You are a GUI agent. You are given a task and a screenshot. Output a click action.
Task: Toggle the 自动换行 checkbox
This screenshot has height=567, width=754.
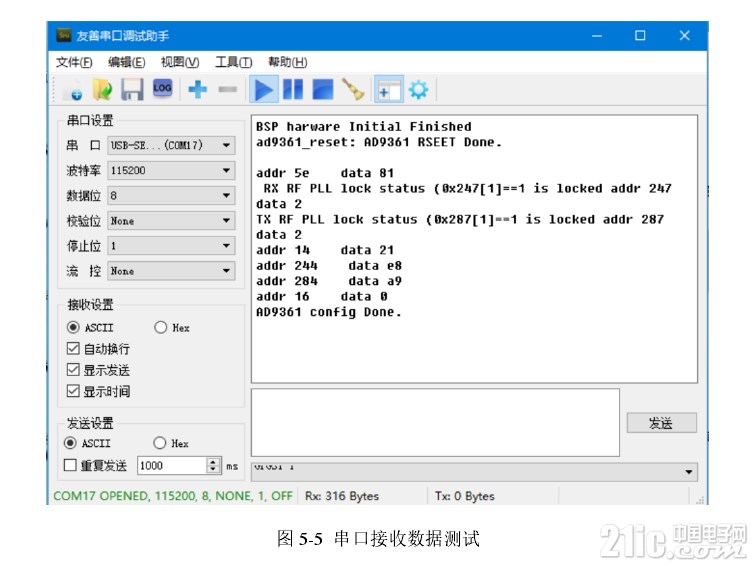(73, 349)
